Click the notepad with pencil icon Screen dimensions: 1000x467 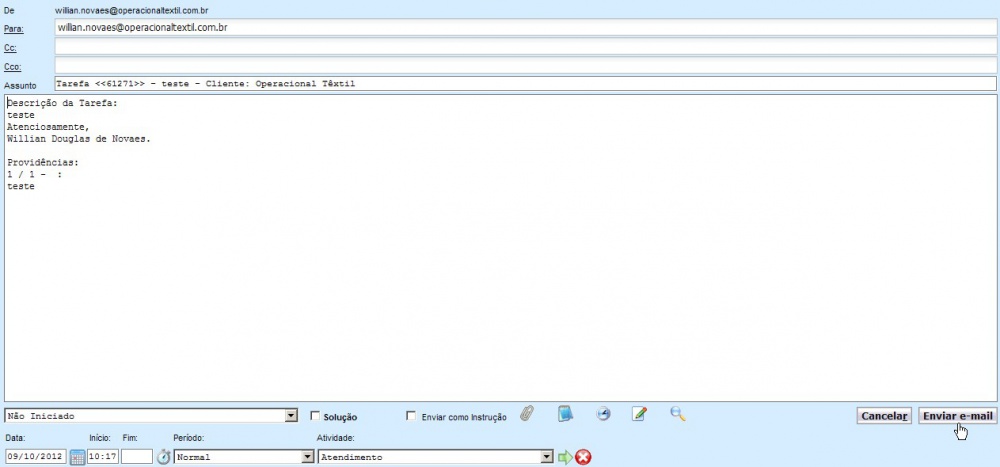click(x=640, y=414)
